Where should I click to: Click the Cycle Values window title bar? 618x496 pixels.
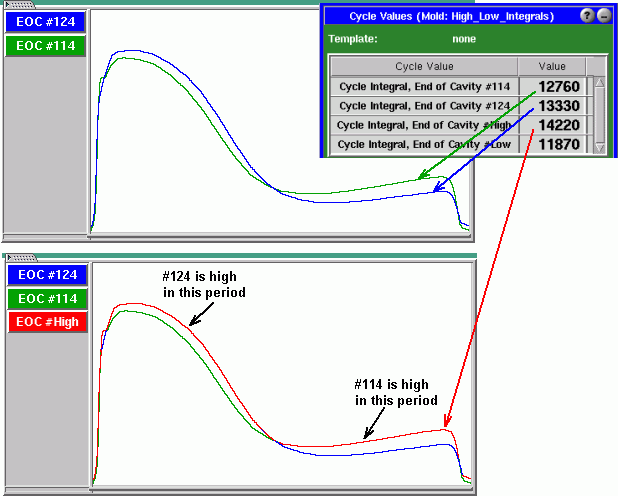coord(452,16)
